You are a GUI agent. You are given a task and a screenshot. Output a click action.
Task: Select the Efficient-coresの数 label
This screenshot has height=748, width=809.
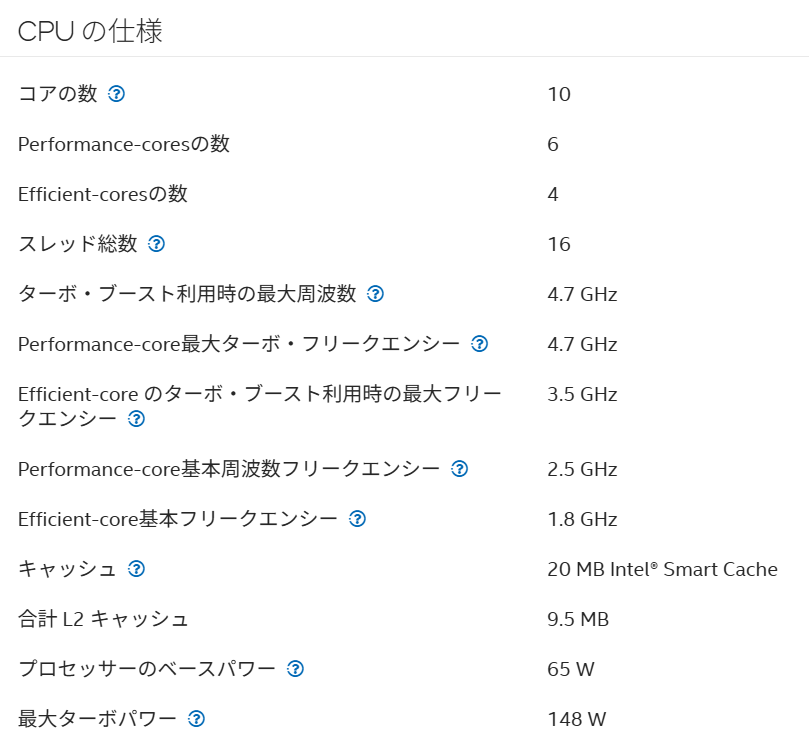click(x=103, y=194)
